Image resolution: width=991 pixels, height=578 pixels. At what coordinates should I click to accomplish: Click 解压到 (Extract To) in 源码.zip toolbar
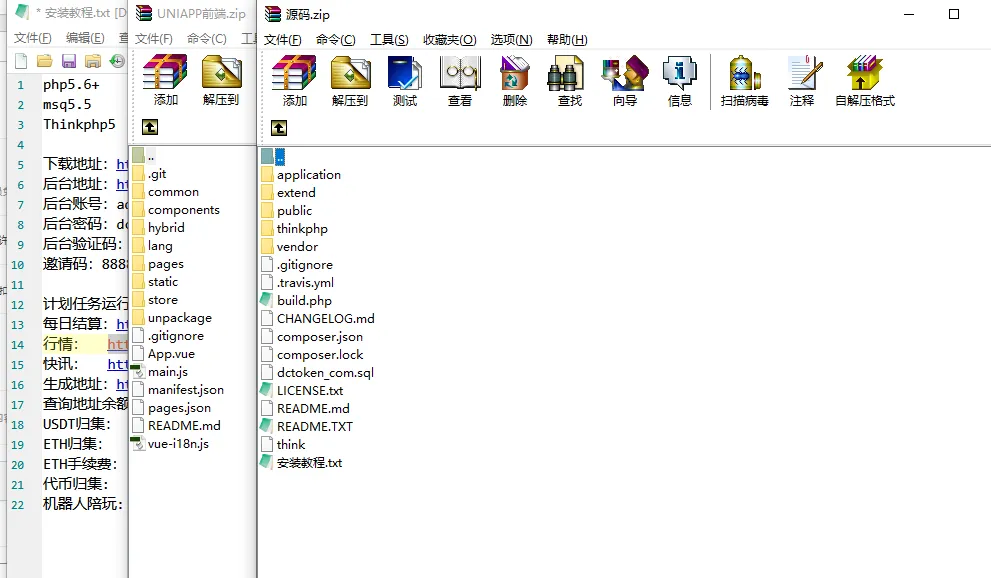[350, 80]
